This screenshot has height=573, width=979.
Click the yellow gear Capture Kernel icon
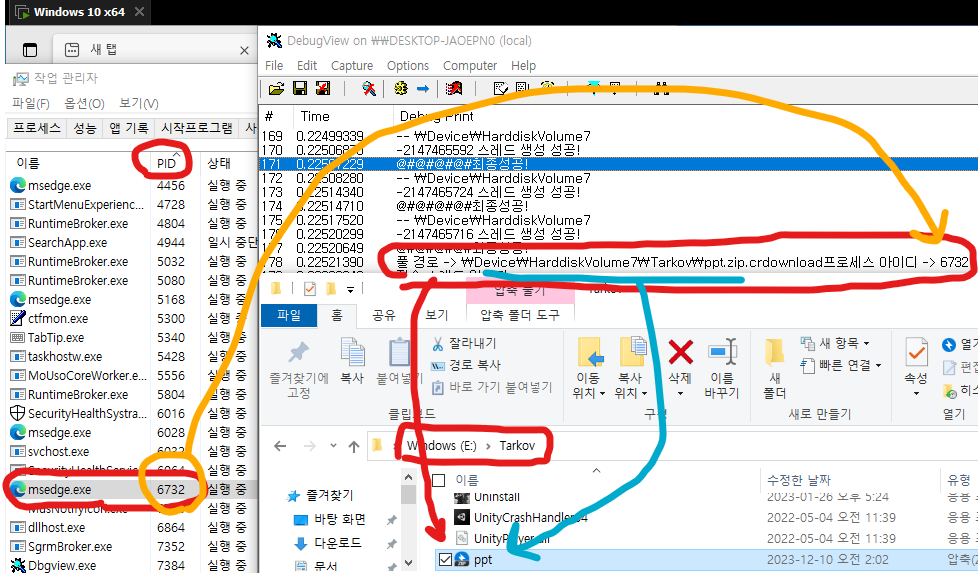401,89
